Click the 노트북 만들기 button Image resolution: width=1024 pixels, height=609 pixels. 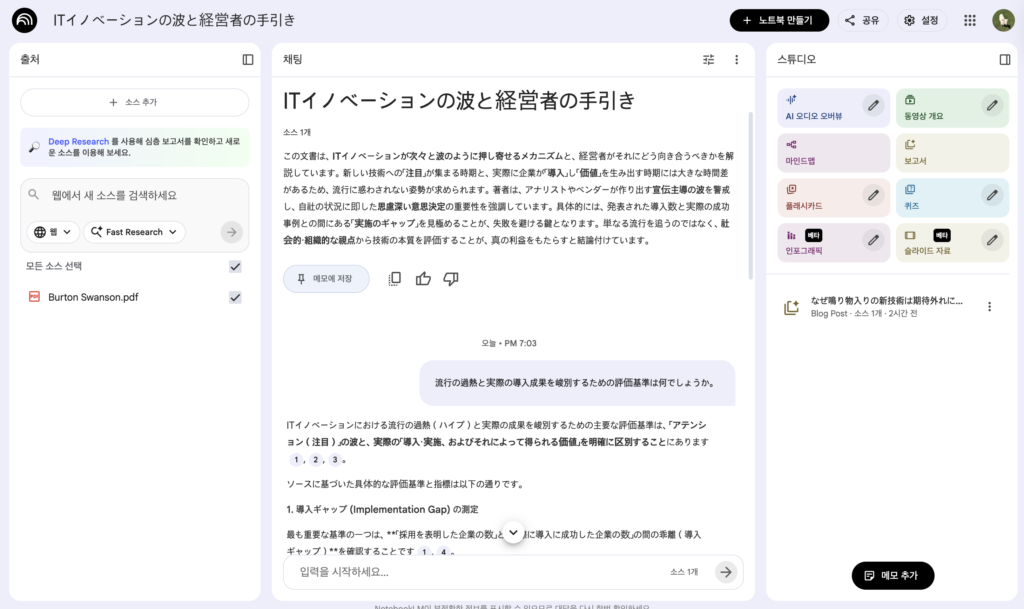[778, 20]
